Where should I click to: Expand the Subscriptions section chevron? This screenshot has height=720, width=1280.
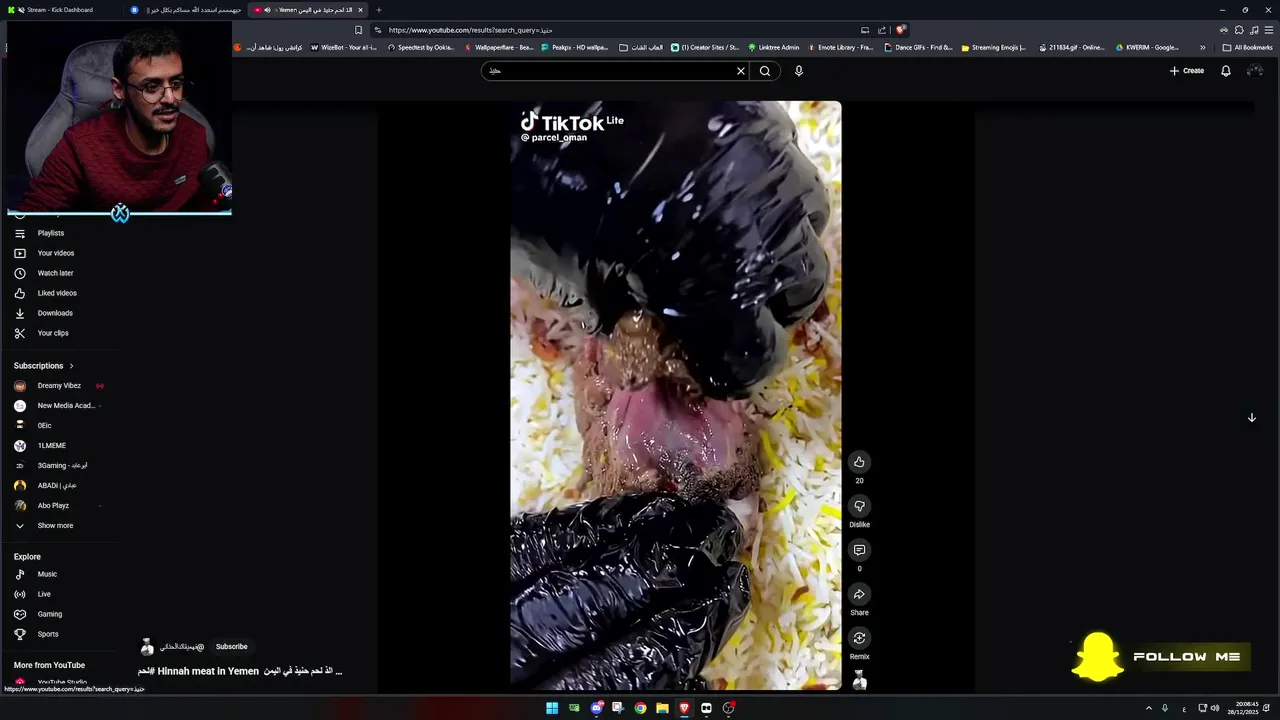(71, 366)
